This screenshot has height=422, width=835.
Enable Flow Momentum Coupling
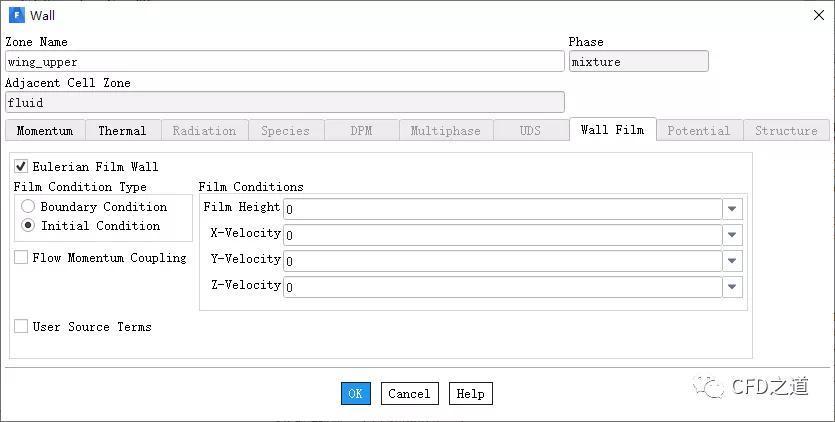(21, 258)
